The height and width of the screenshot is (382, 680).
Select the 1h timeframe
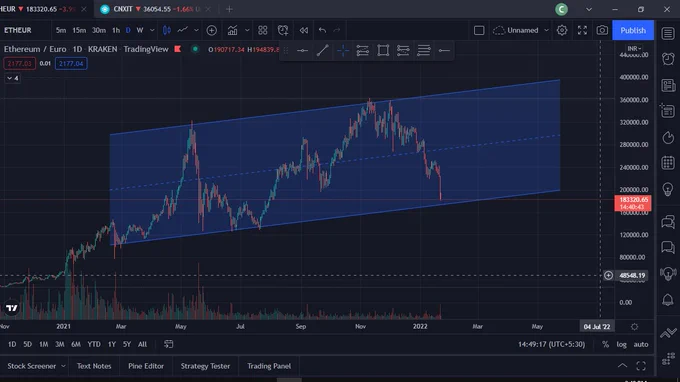(x=116, y=30)
